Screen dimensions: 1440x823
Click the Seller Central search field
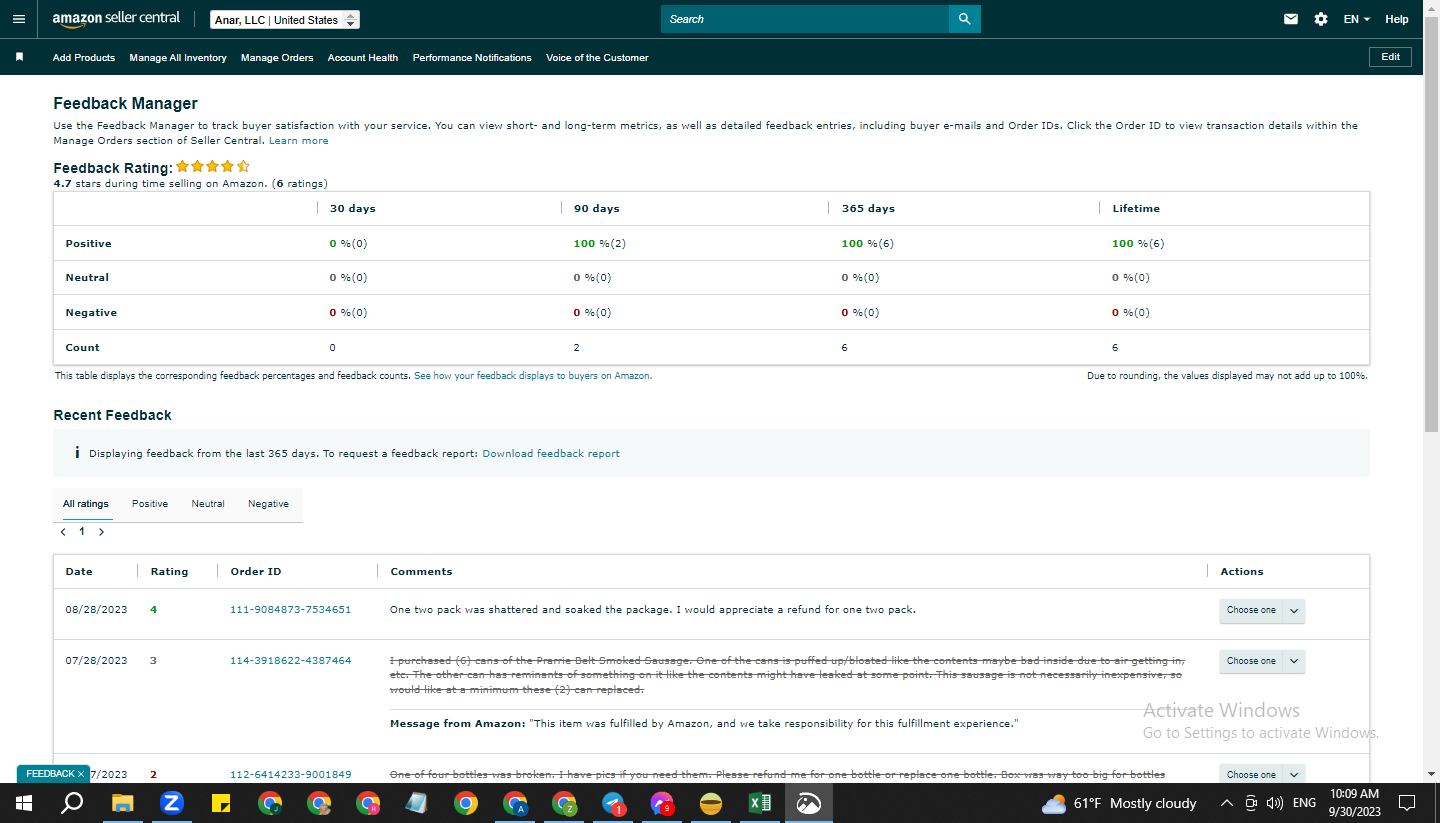tap(805, 19)
